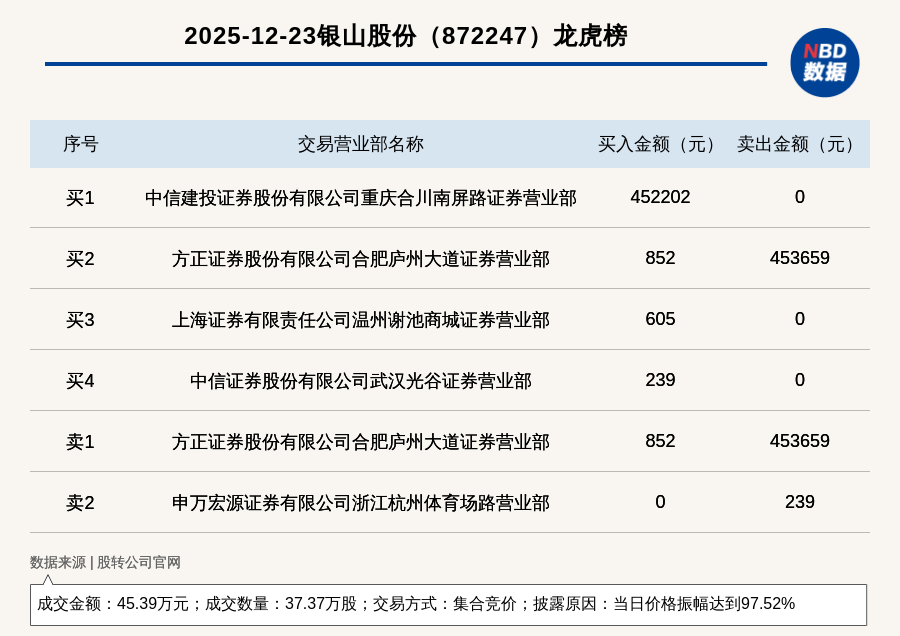
Task: Click the page title 银山股份龙虎榜
Action: pyautogui.click(x=405, y=36)
